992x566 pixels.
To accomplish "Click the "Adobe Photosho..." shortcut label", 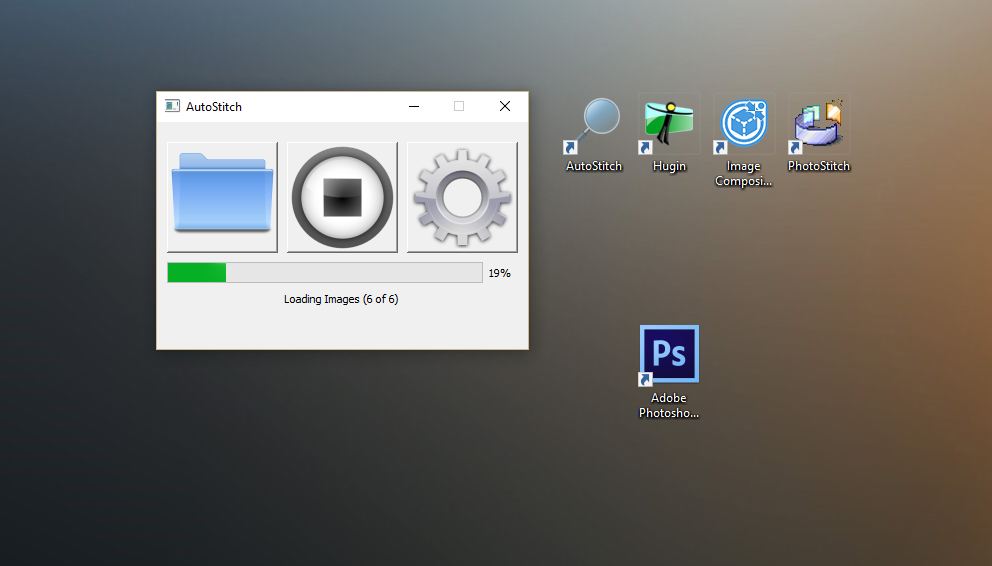I will 669,405.
